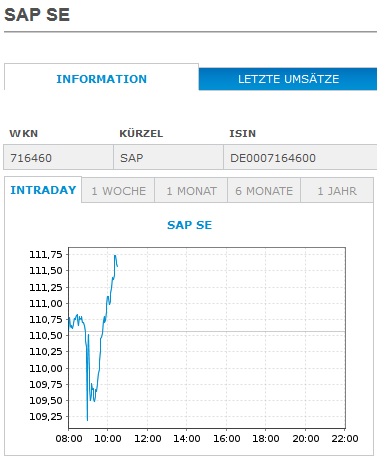Click the 22:00 time axis label
This screenshot has height=457, width=391.
coord(345,438)
